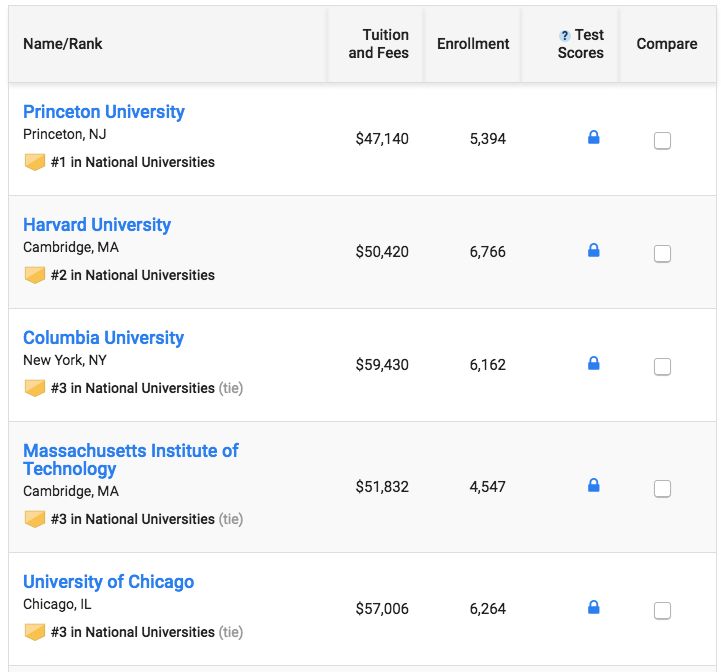Click Harvard University's test scores lock icon
721x672 pixels.
point(593,251)
